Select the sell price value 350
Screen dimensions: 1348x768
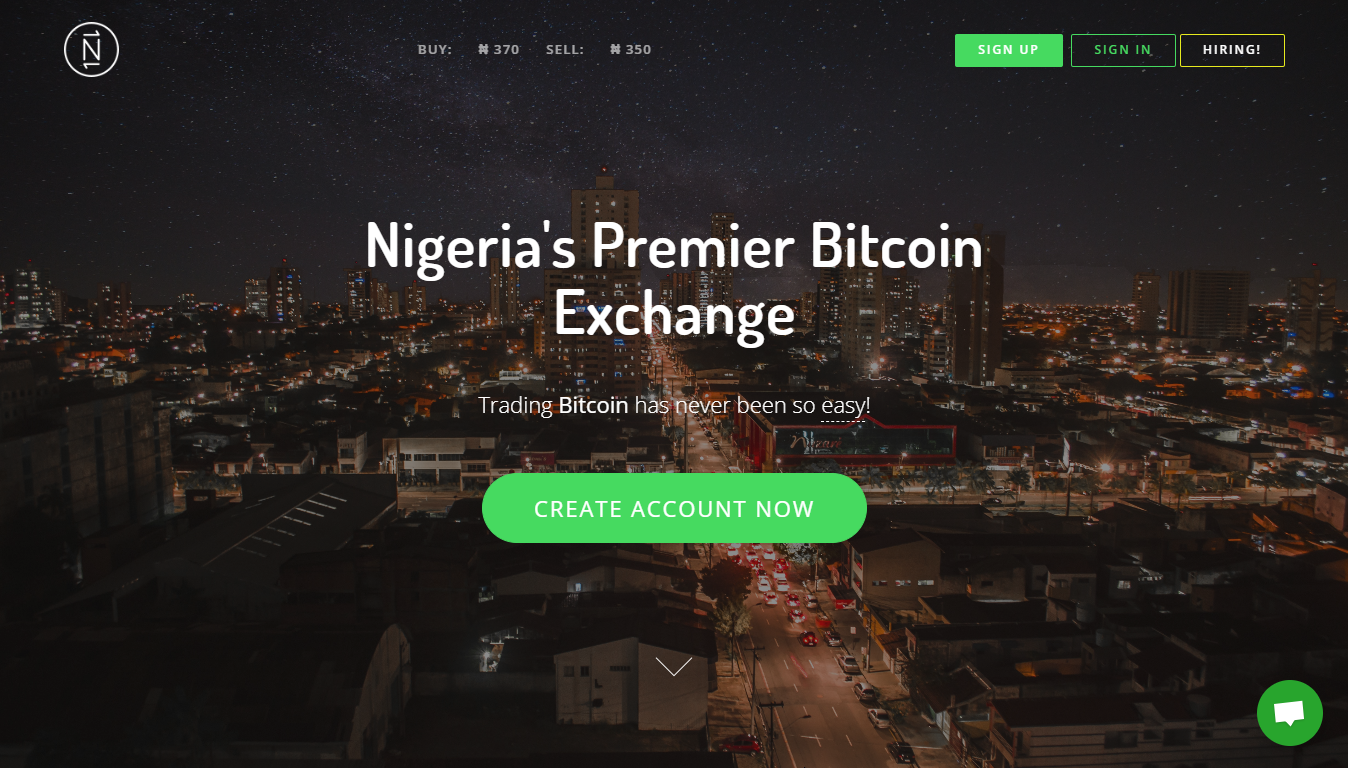point(638,49)
